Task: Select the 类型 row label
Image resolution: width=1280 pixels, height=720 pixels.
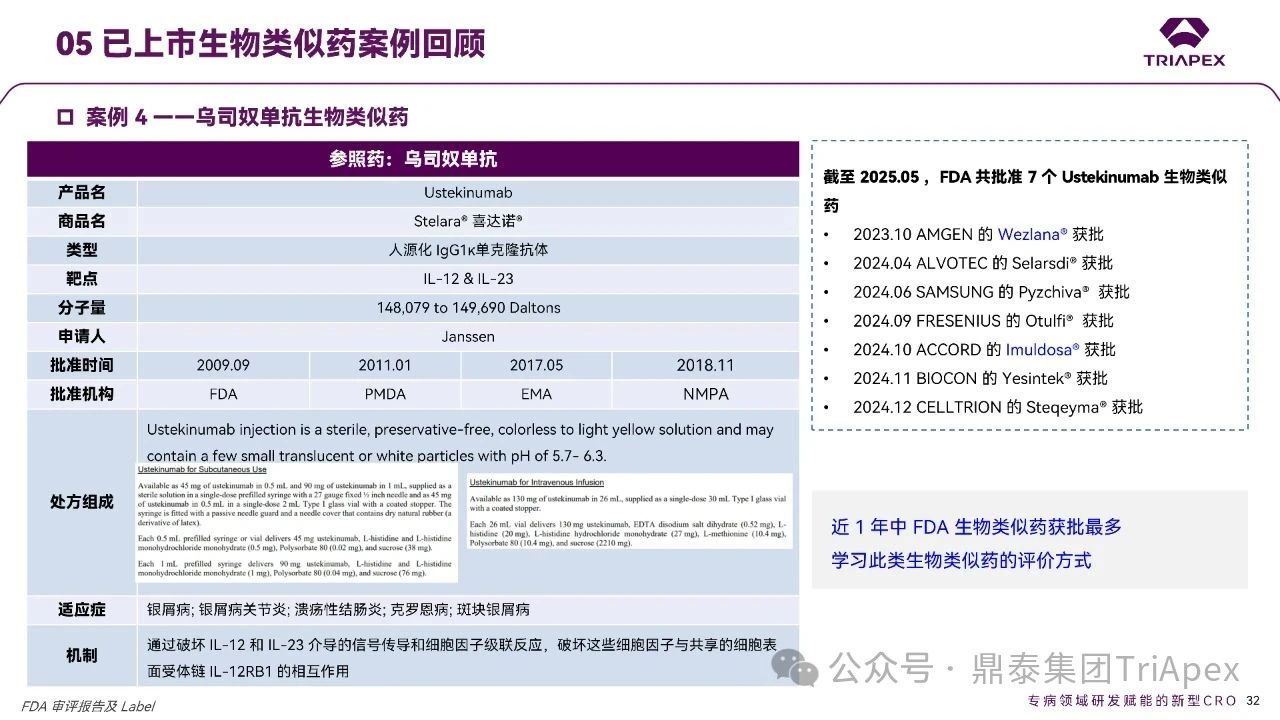Action: click(81, 250)
